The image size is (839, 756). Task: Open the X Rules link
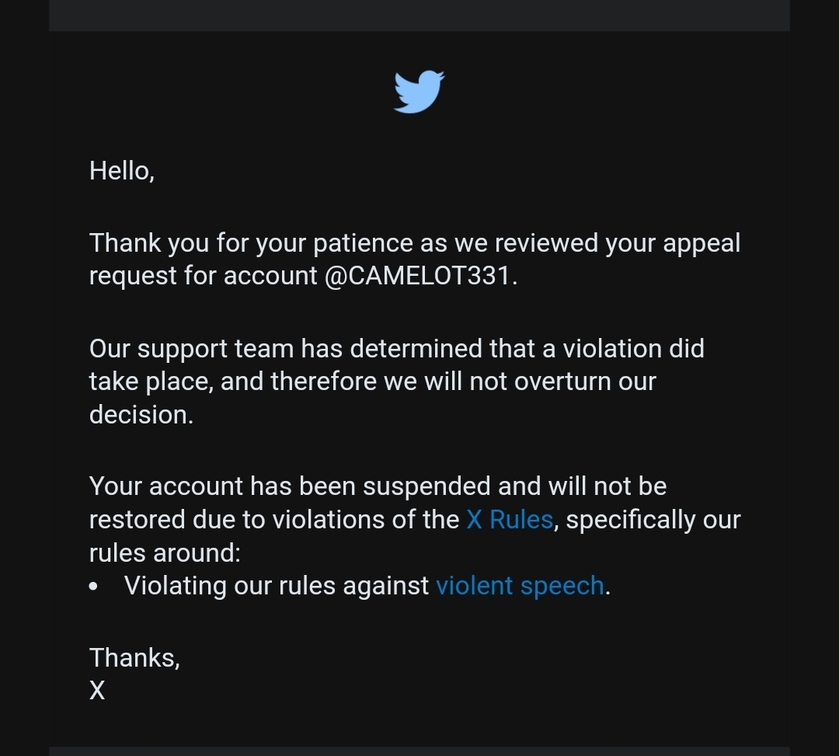pos(509,520)
